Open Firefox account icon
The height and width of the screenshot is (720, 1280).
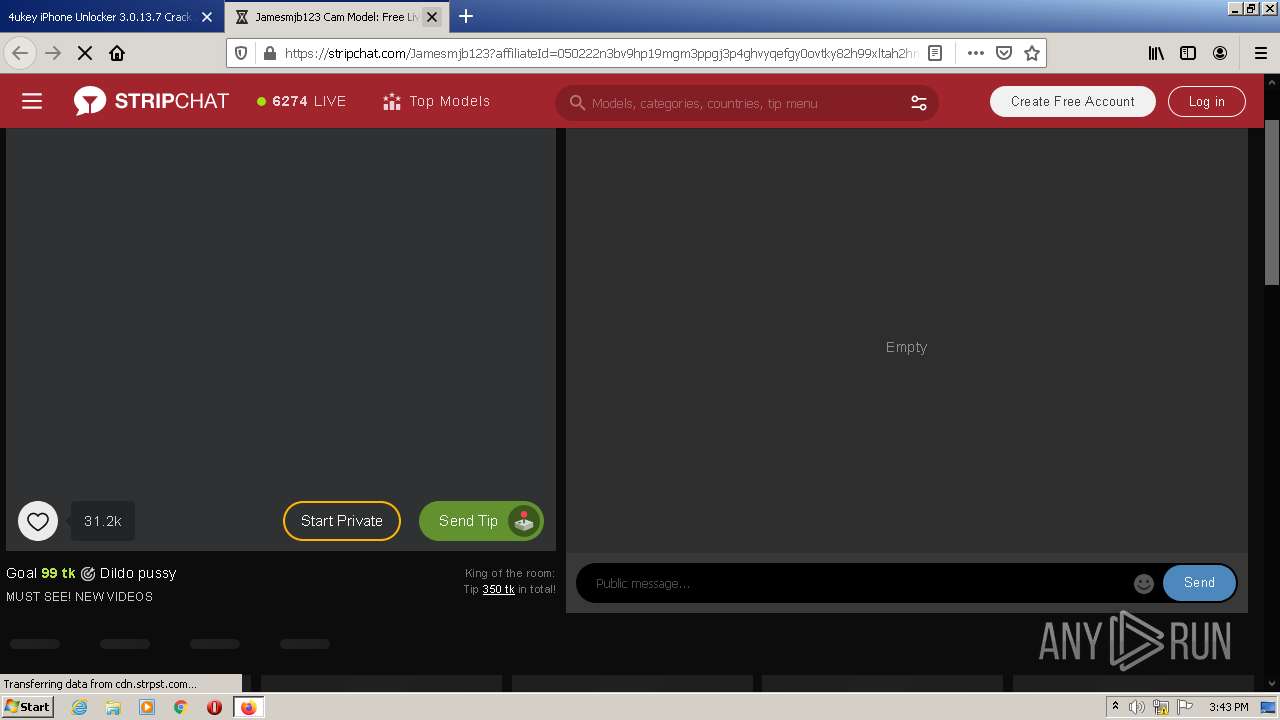pos(1220,53)
